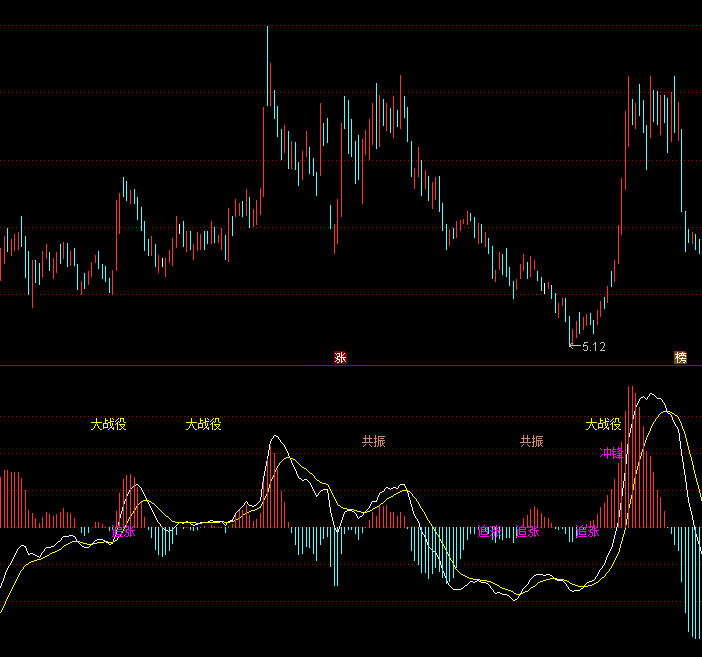Image resolution: width=702 pixels, height=657 pixels.
Task: Click the rightmost 共振 signal label
Action: coord(531,441)
